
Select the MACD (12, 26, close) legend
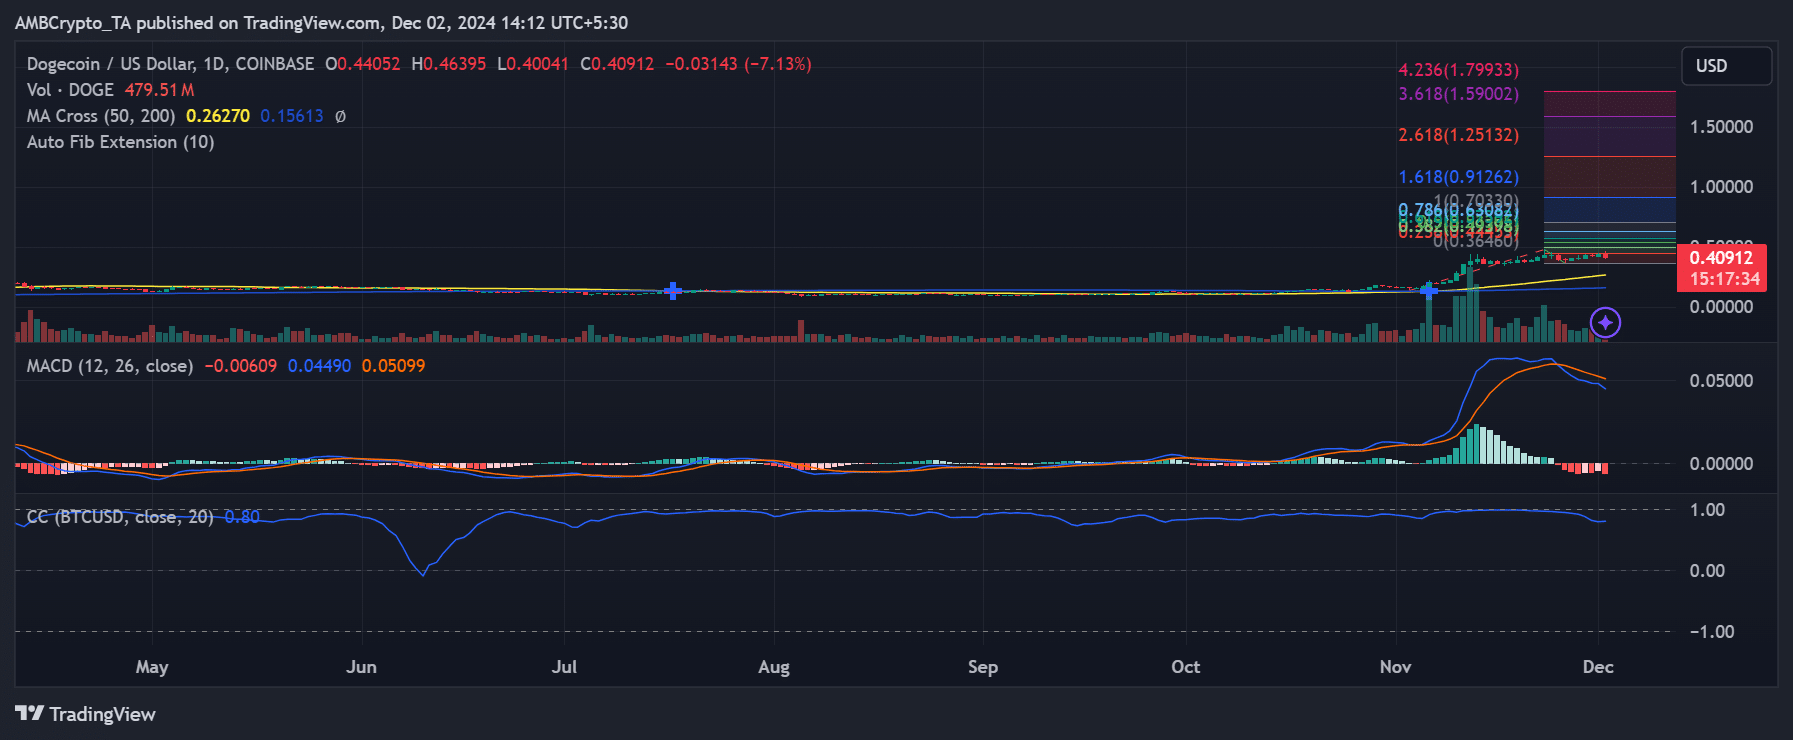tap(110, 366)
